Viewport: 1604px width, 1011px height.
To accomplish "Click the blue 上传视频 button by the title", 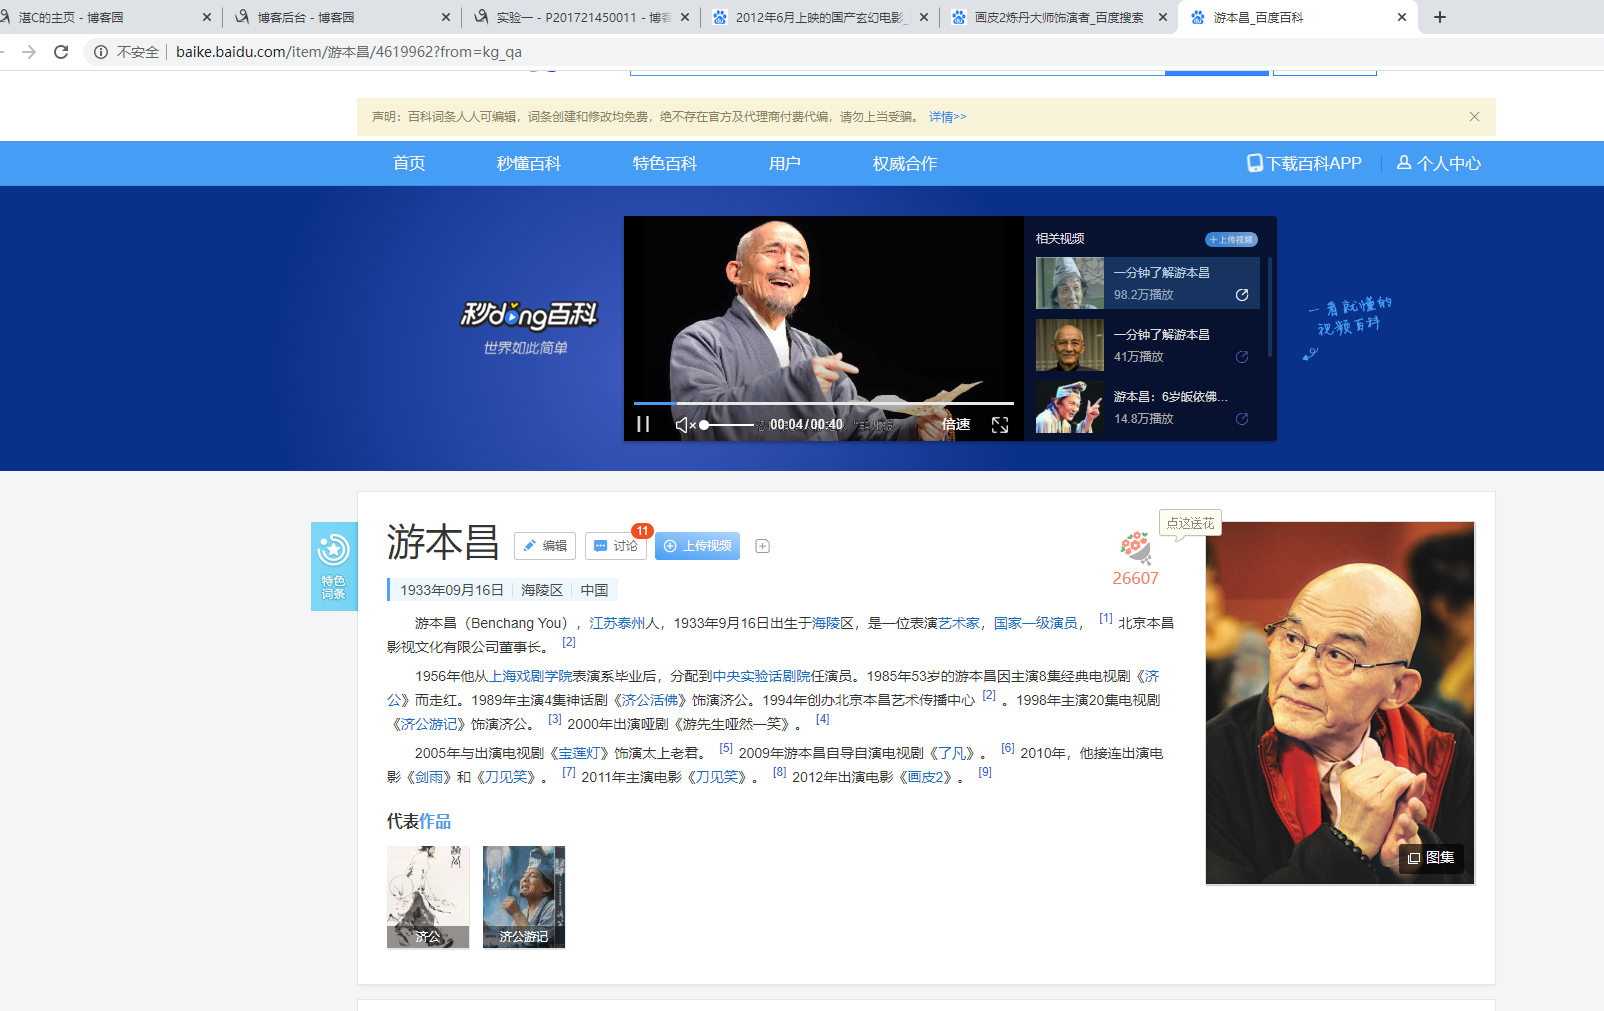I will pos(697,546).
